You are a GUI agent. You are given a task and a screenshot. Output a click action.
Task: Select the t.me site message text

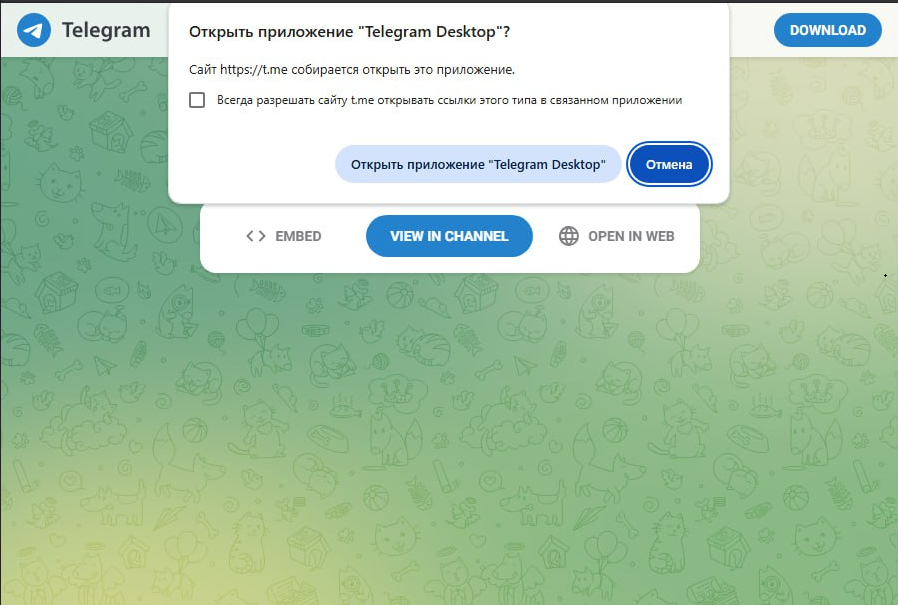352,70
